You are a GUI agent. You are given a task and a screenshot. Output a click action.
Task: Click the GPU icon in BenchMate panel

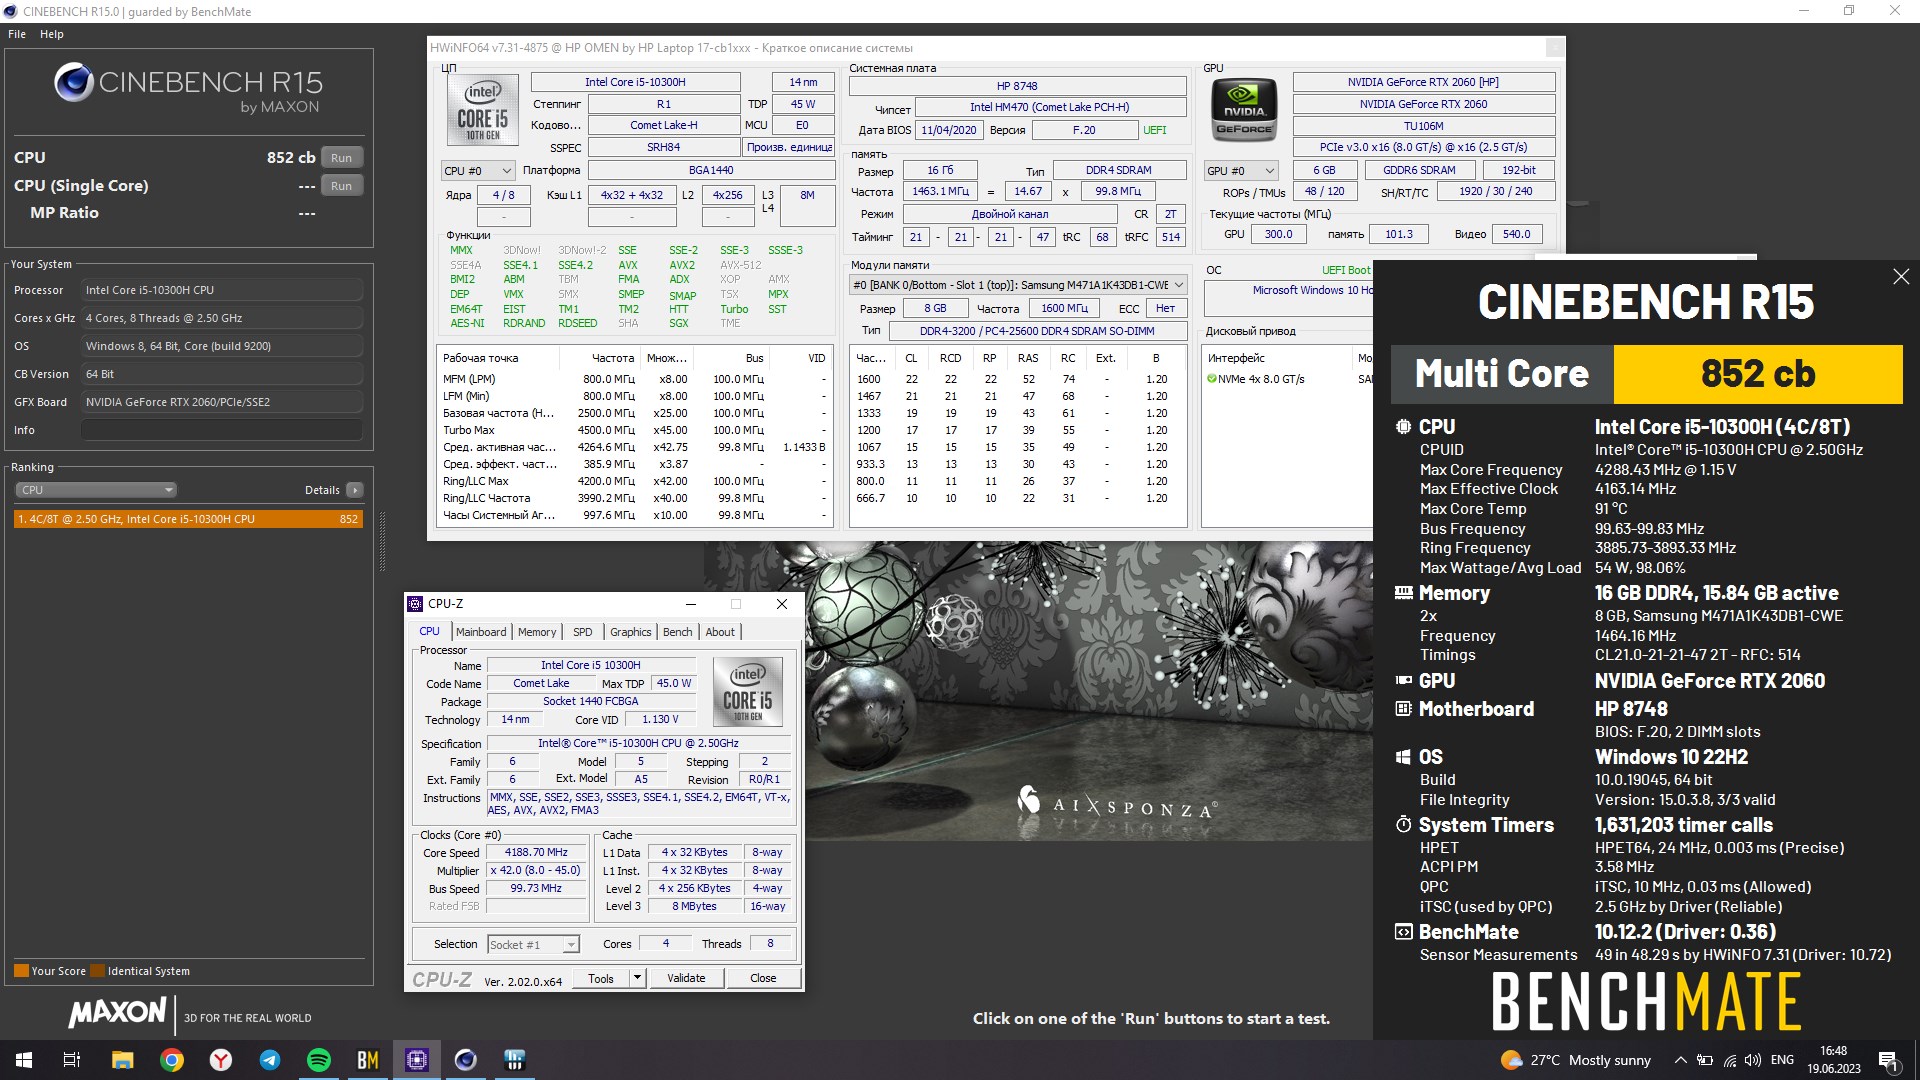1403,681
